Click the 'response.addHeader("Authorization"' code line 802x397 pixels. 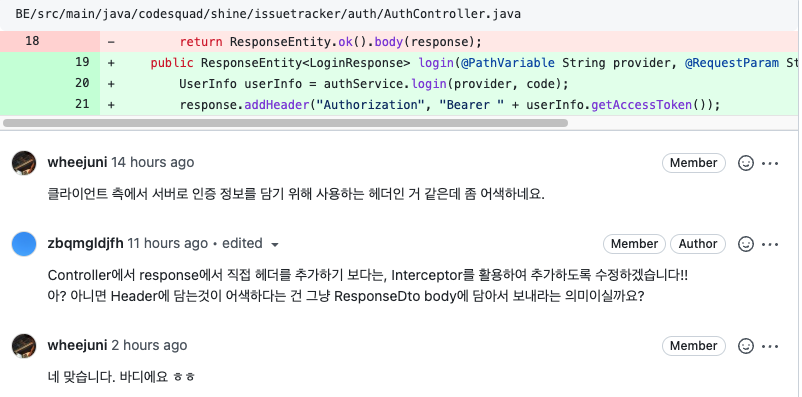coord(450,105)
